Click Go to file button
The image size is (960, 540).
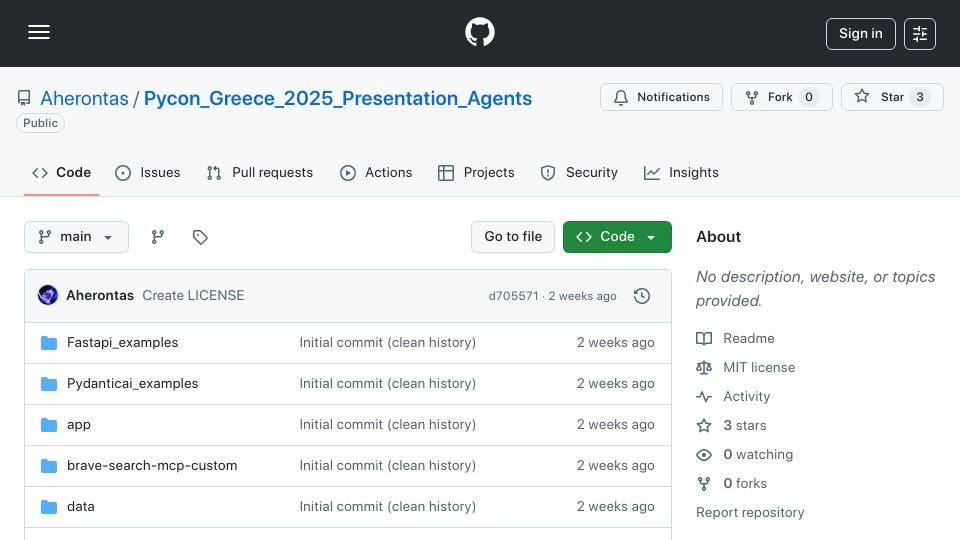(x=513, y=237)
